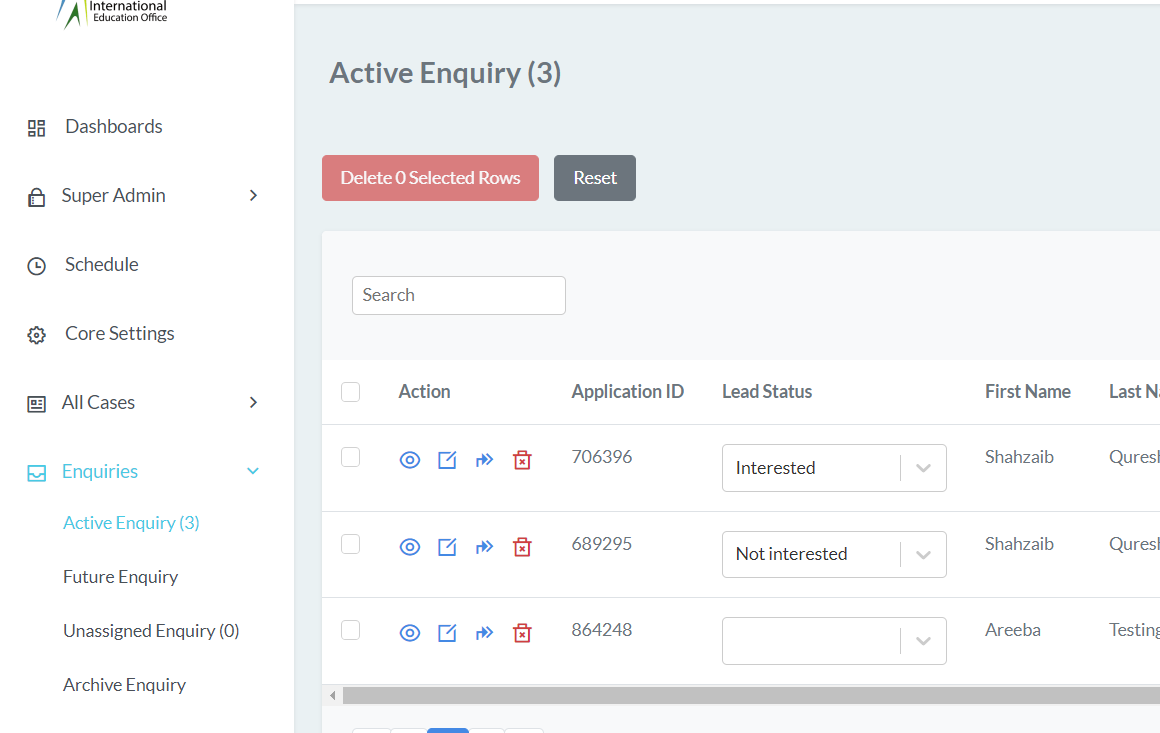Click the delete icon for application 864248
The height and width of the screenshot is (733, 1160).
coord(522,633)
